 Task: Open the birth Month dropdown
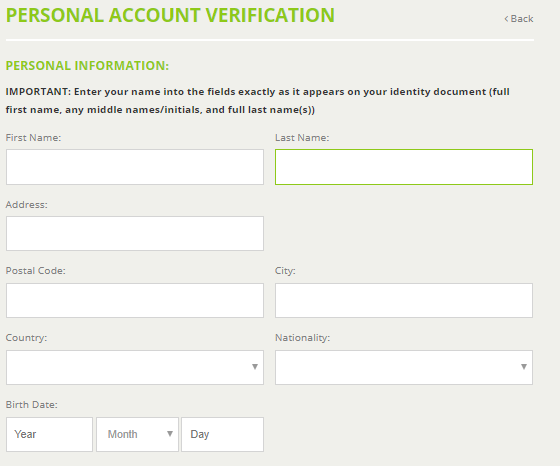(138, 434)
